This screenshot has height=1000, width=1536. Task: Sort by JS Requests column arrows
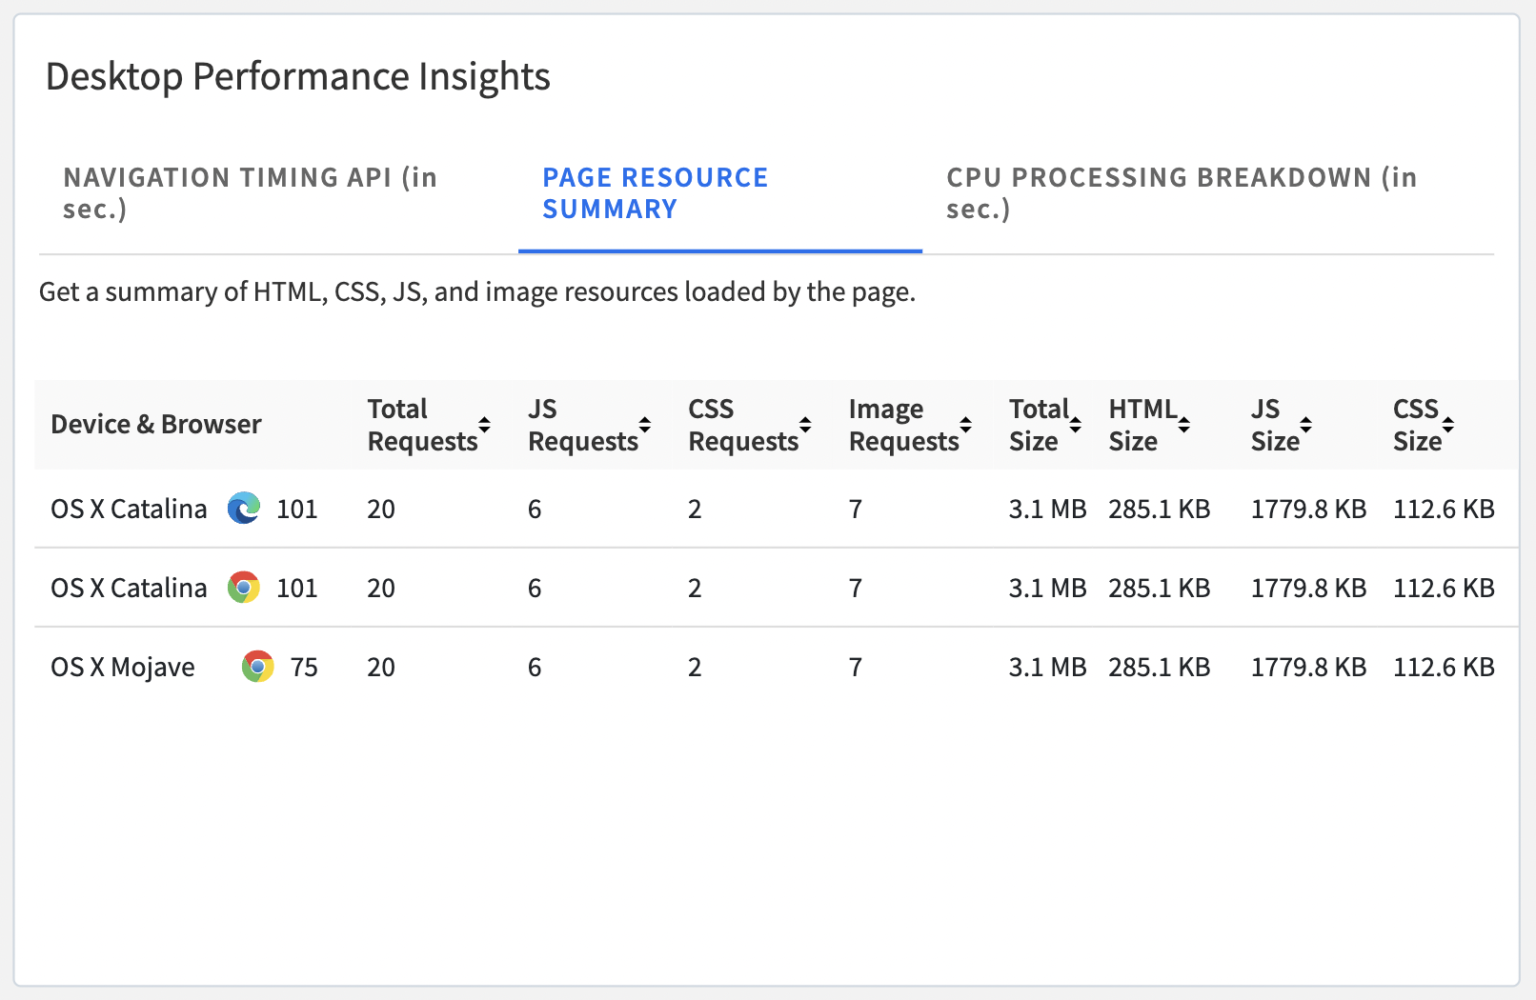(x=645, y=425)
